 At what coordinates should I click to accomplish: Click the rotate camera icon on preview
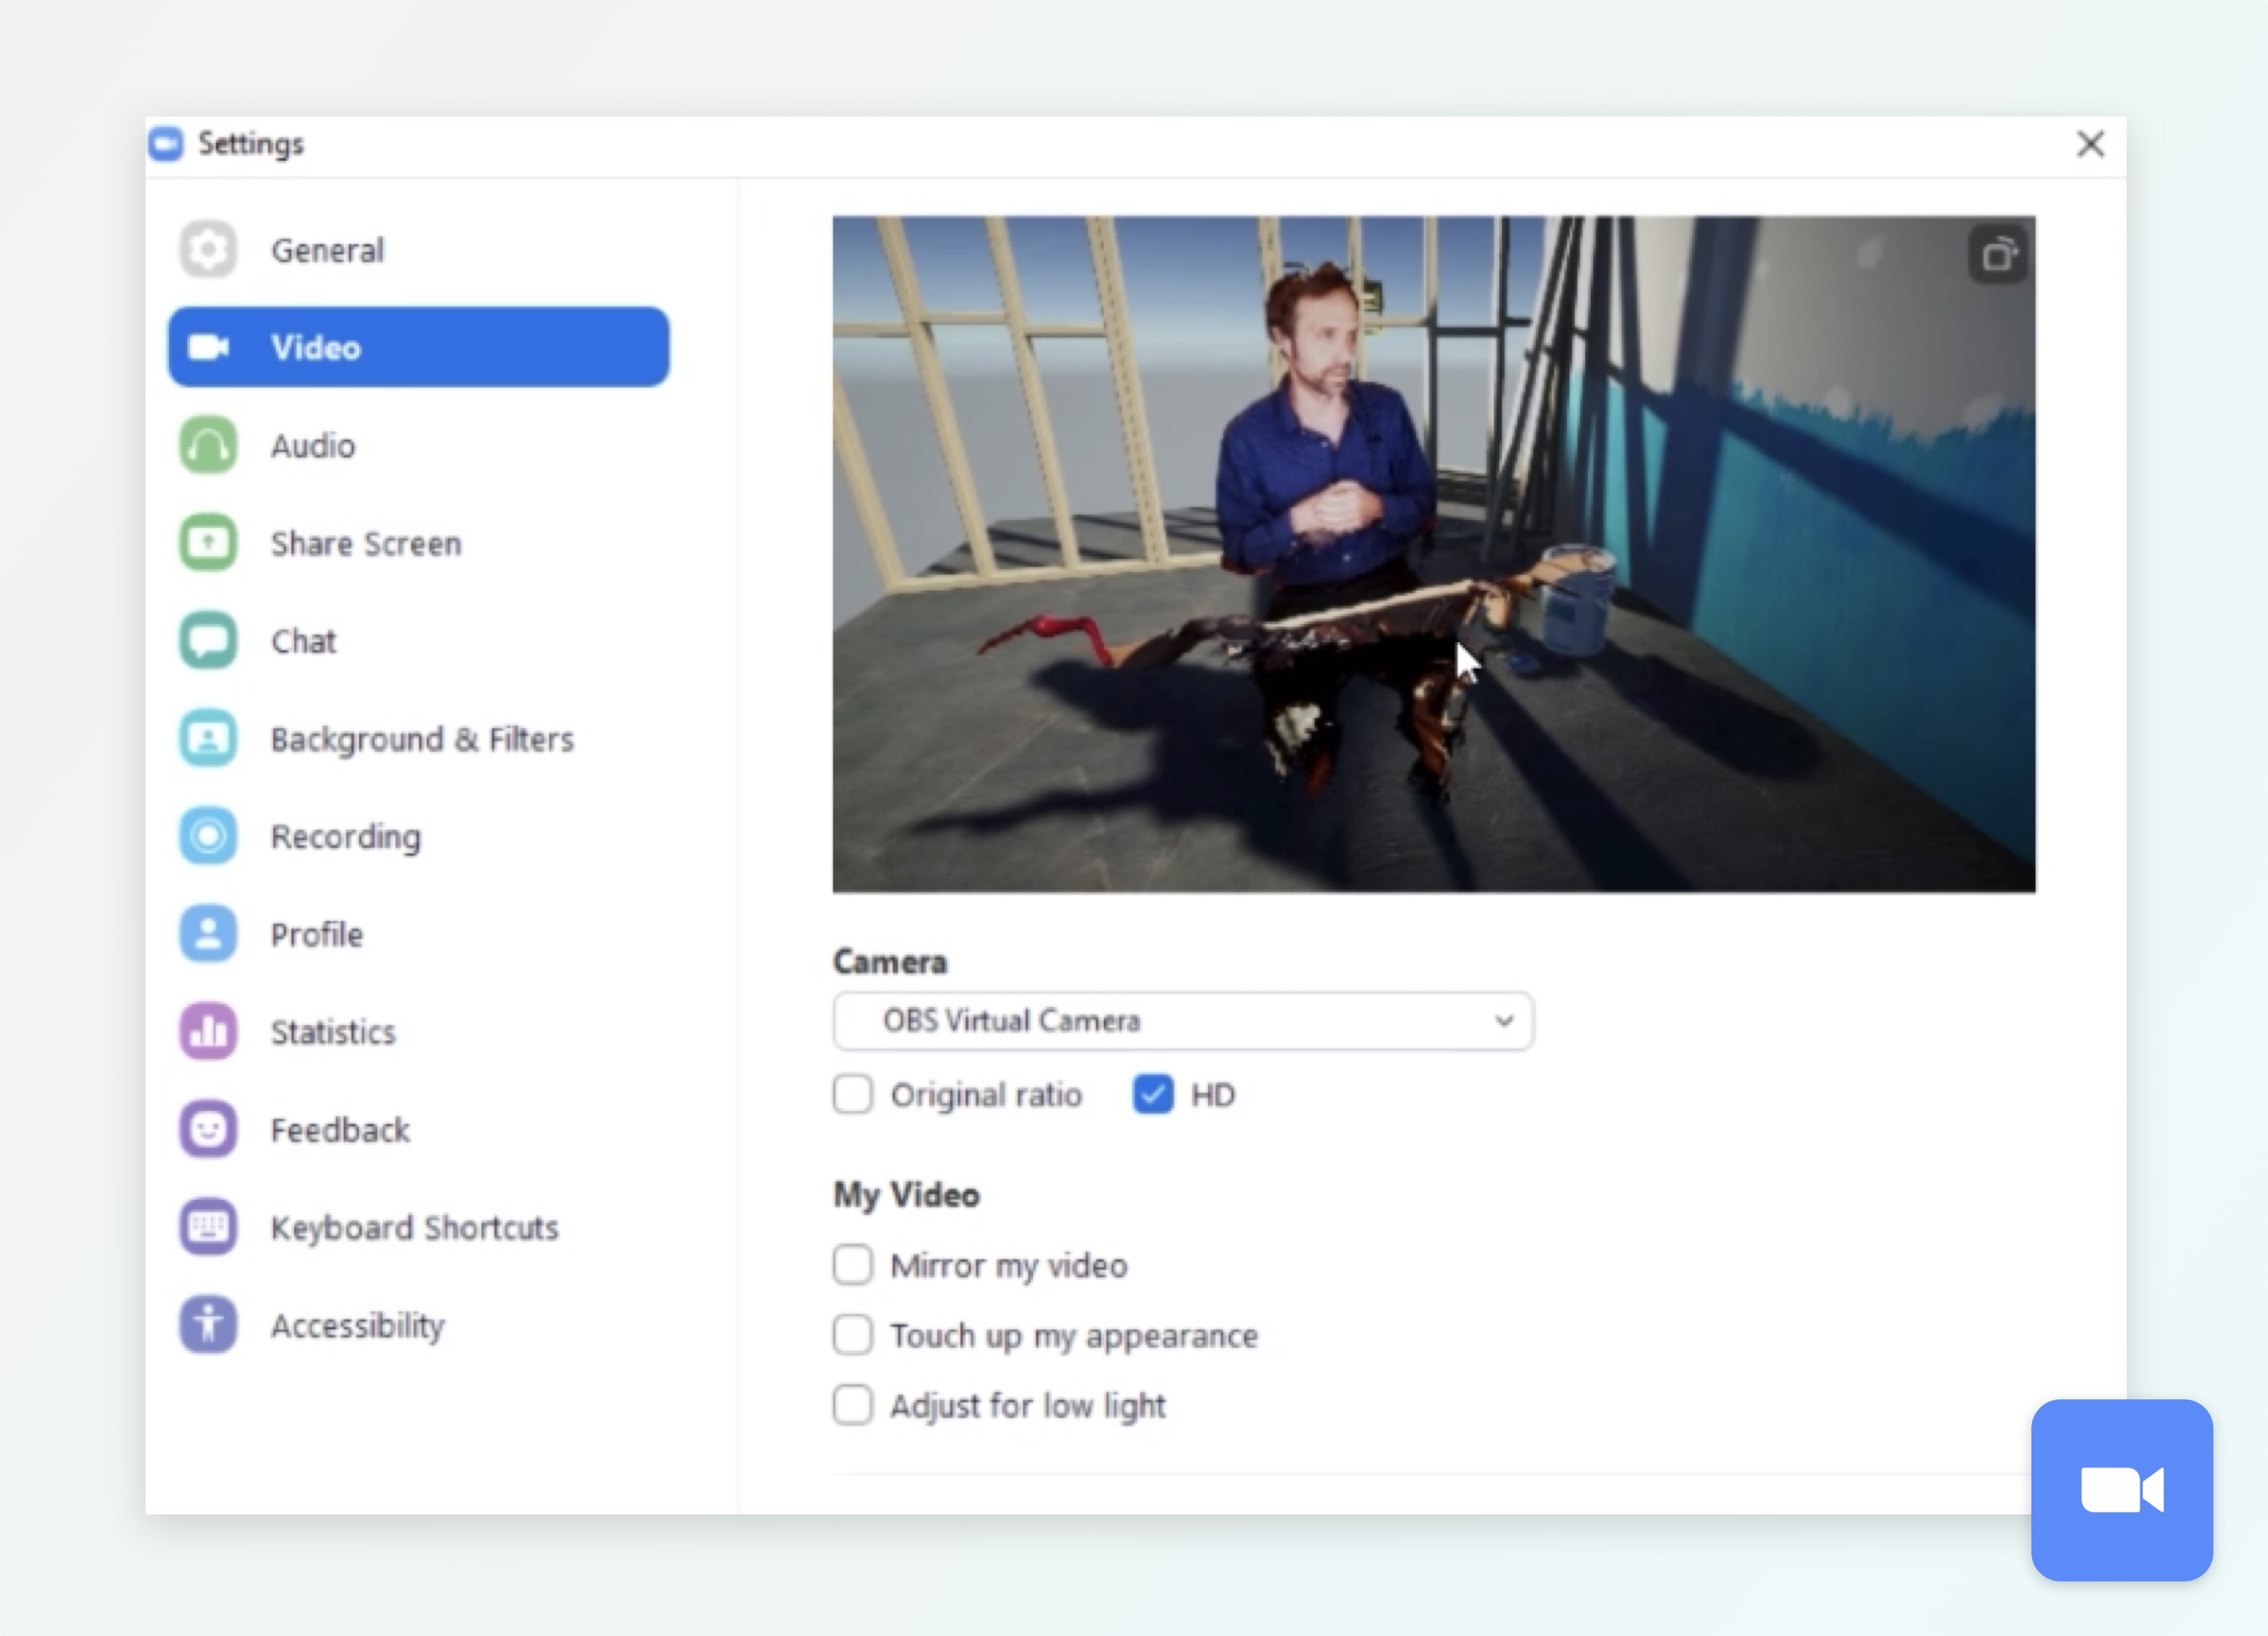1998,255
